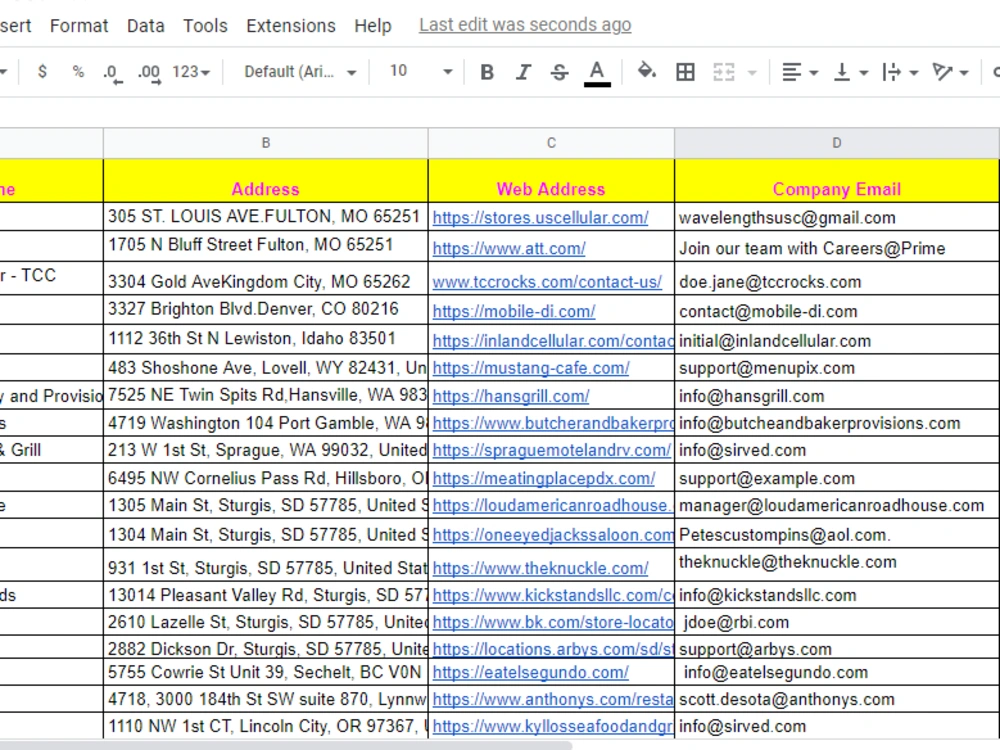This screenshot has width=1000, height=750.
Task: Select address 1112 36th St N Lewiston cell
Action: [265, 339]
